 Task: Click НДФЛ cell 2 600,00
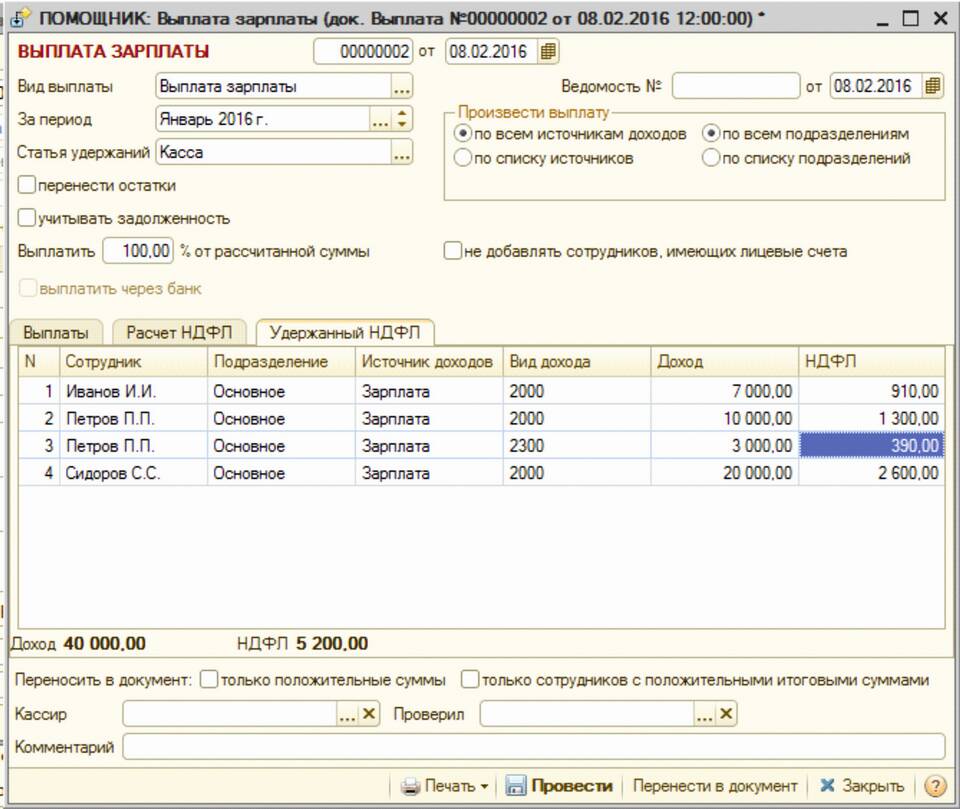click(871, 473)
